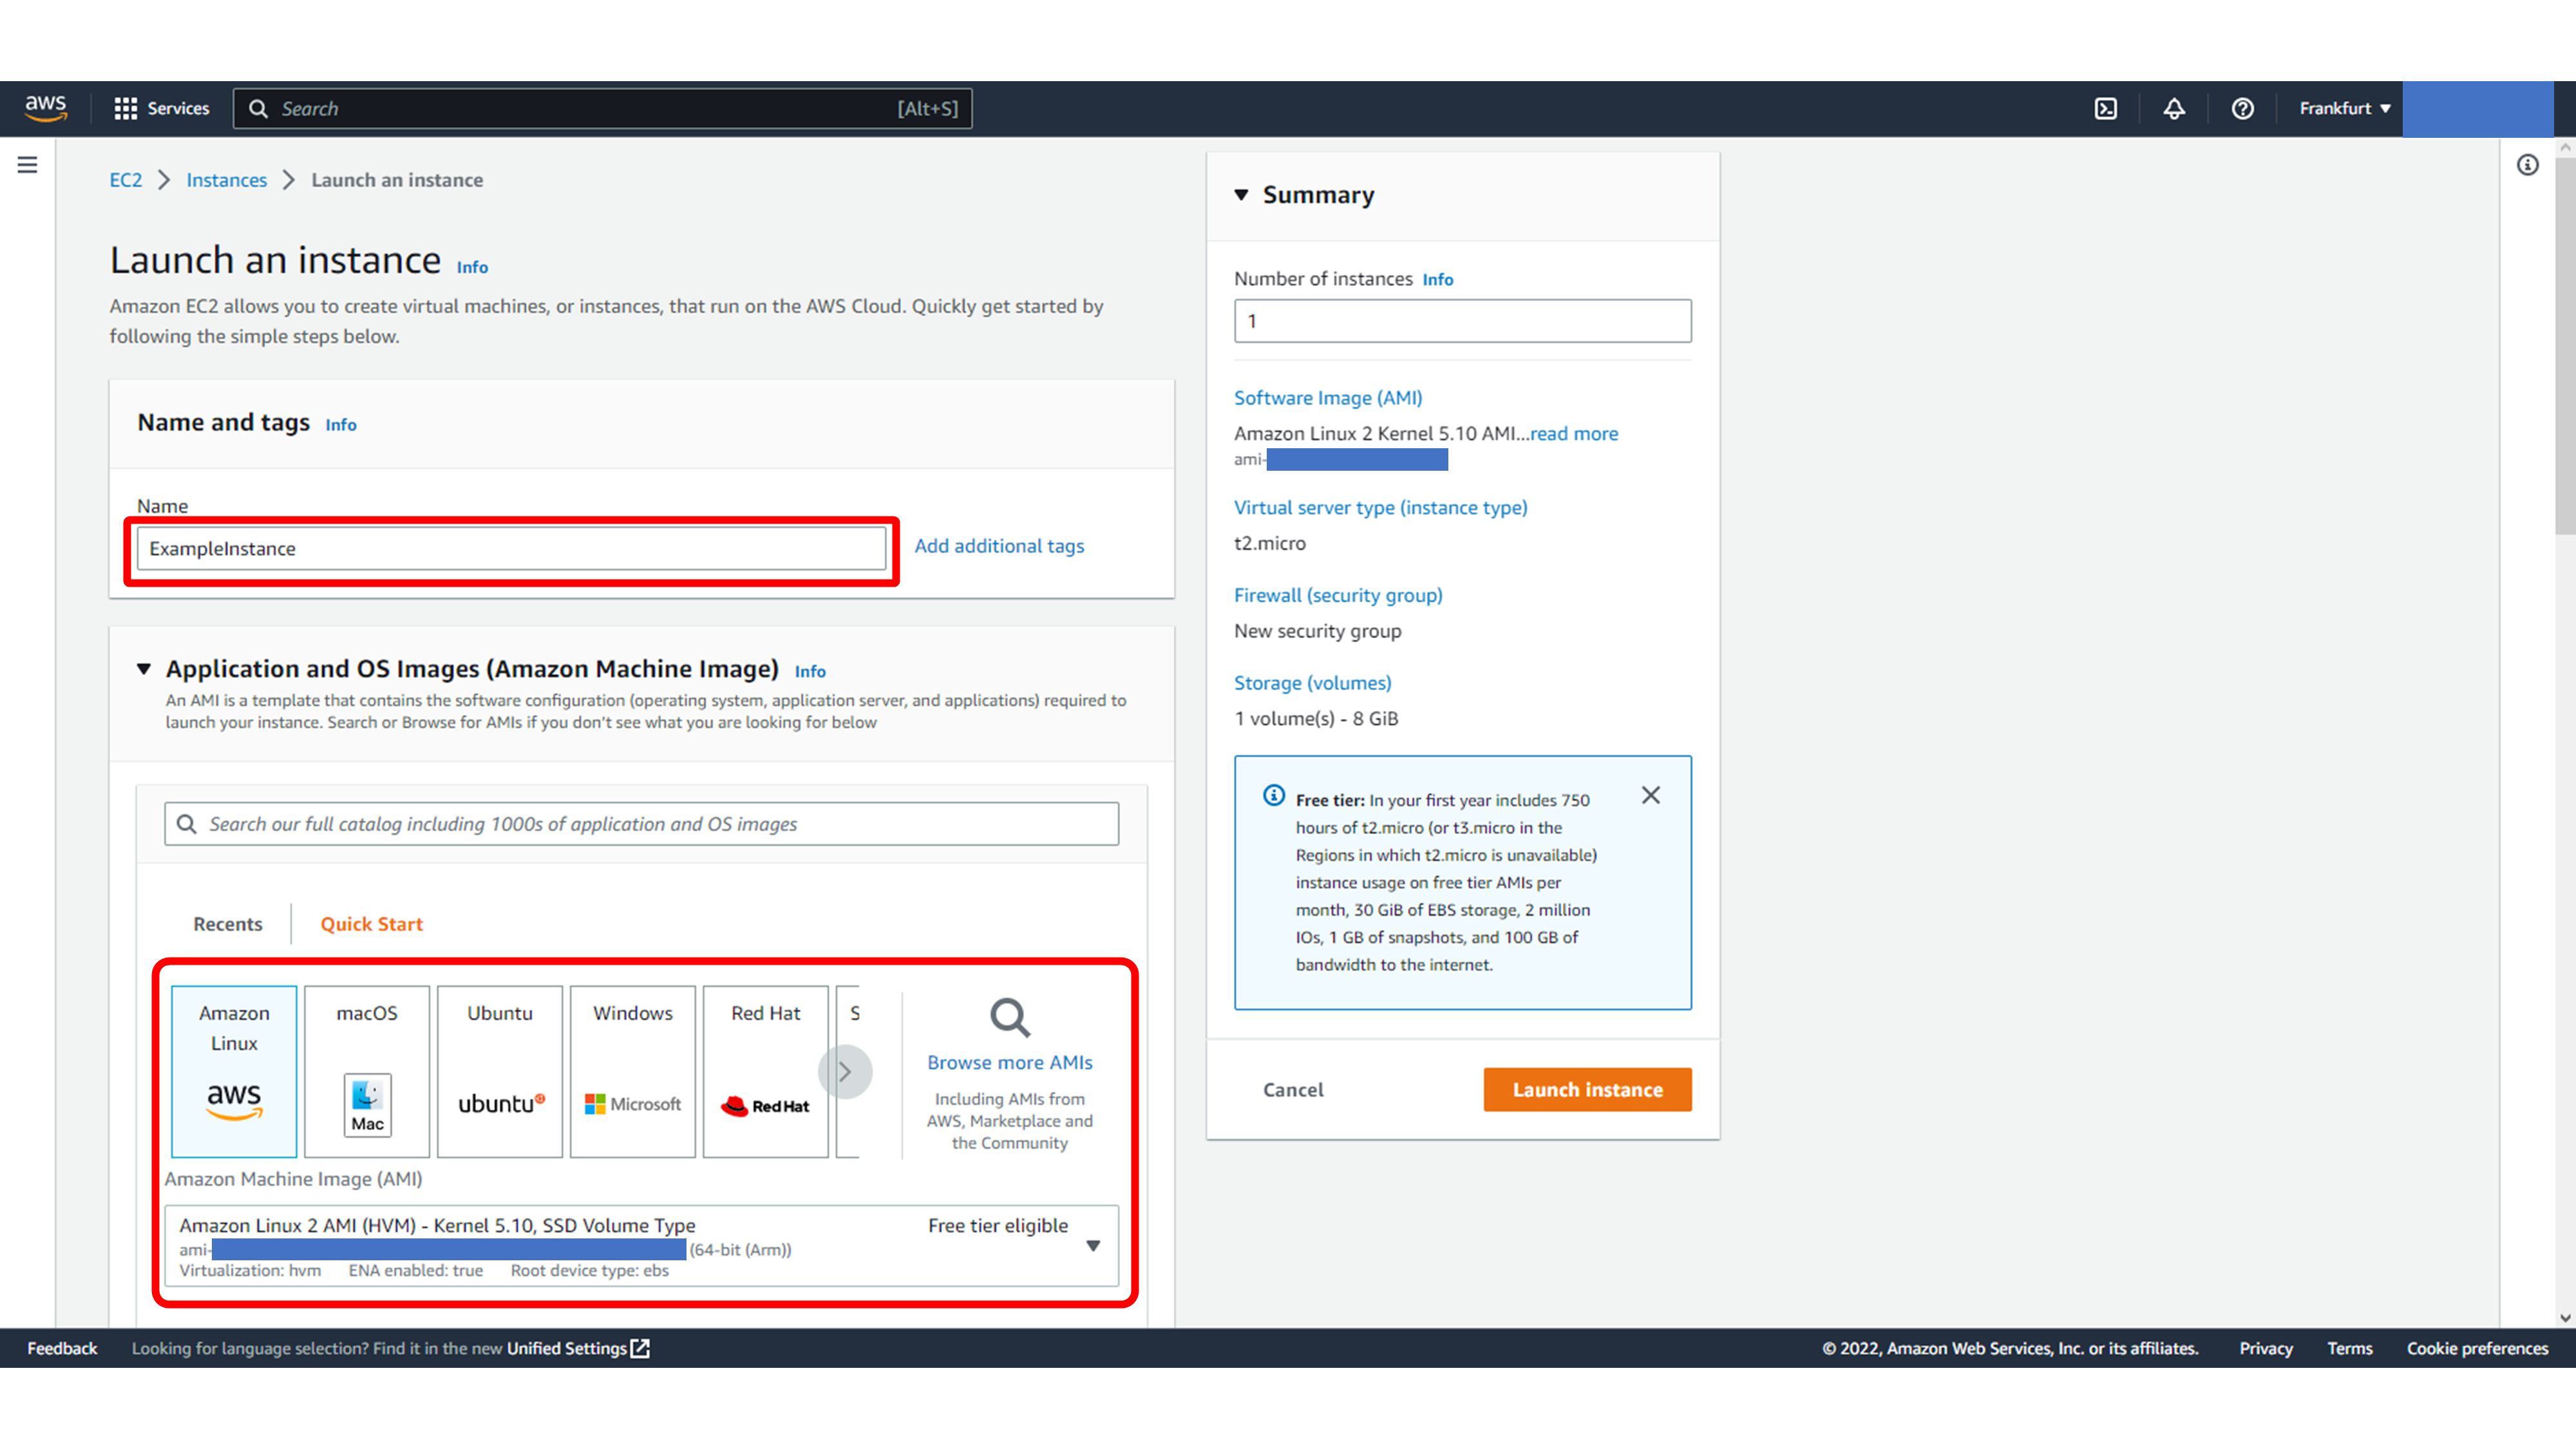Click the AWS logo home icon
This screenshot has width=2576, height=1449.
click(x=46, y=108)
